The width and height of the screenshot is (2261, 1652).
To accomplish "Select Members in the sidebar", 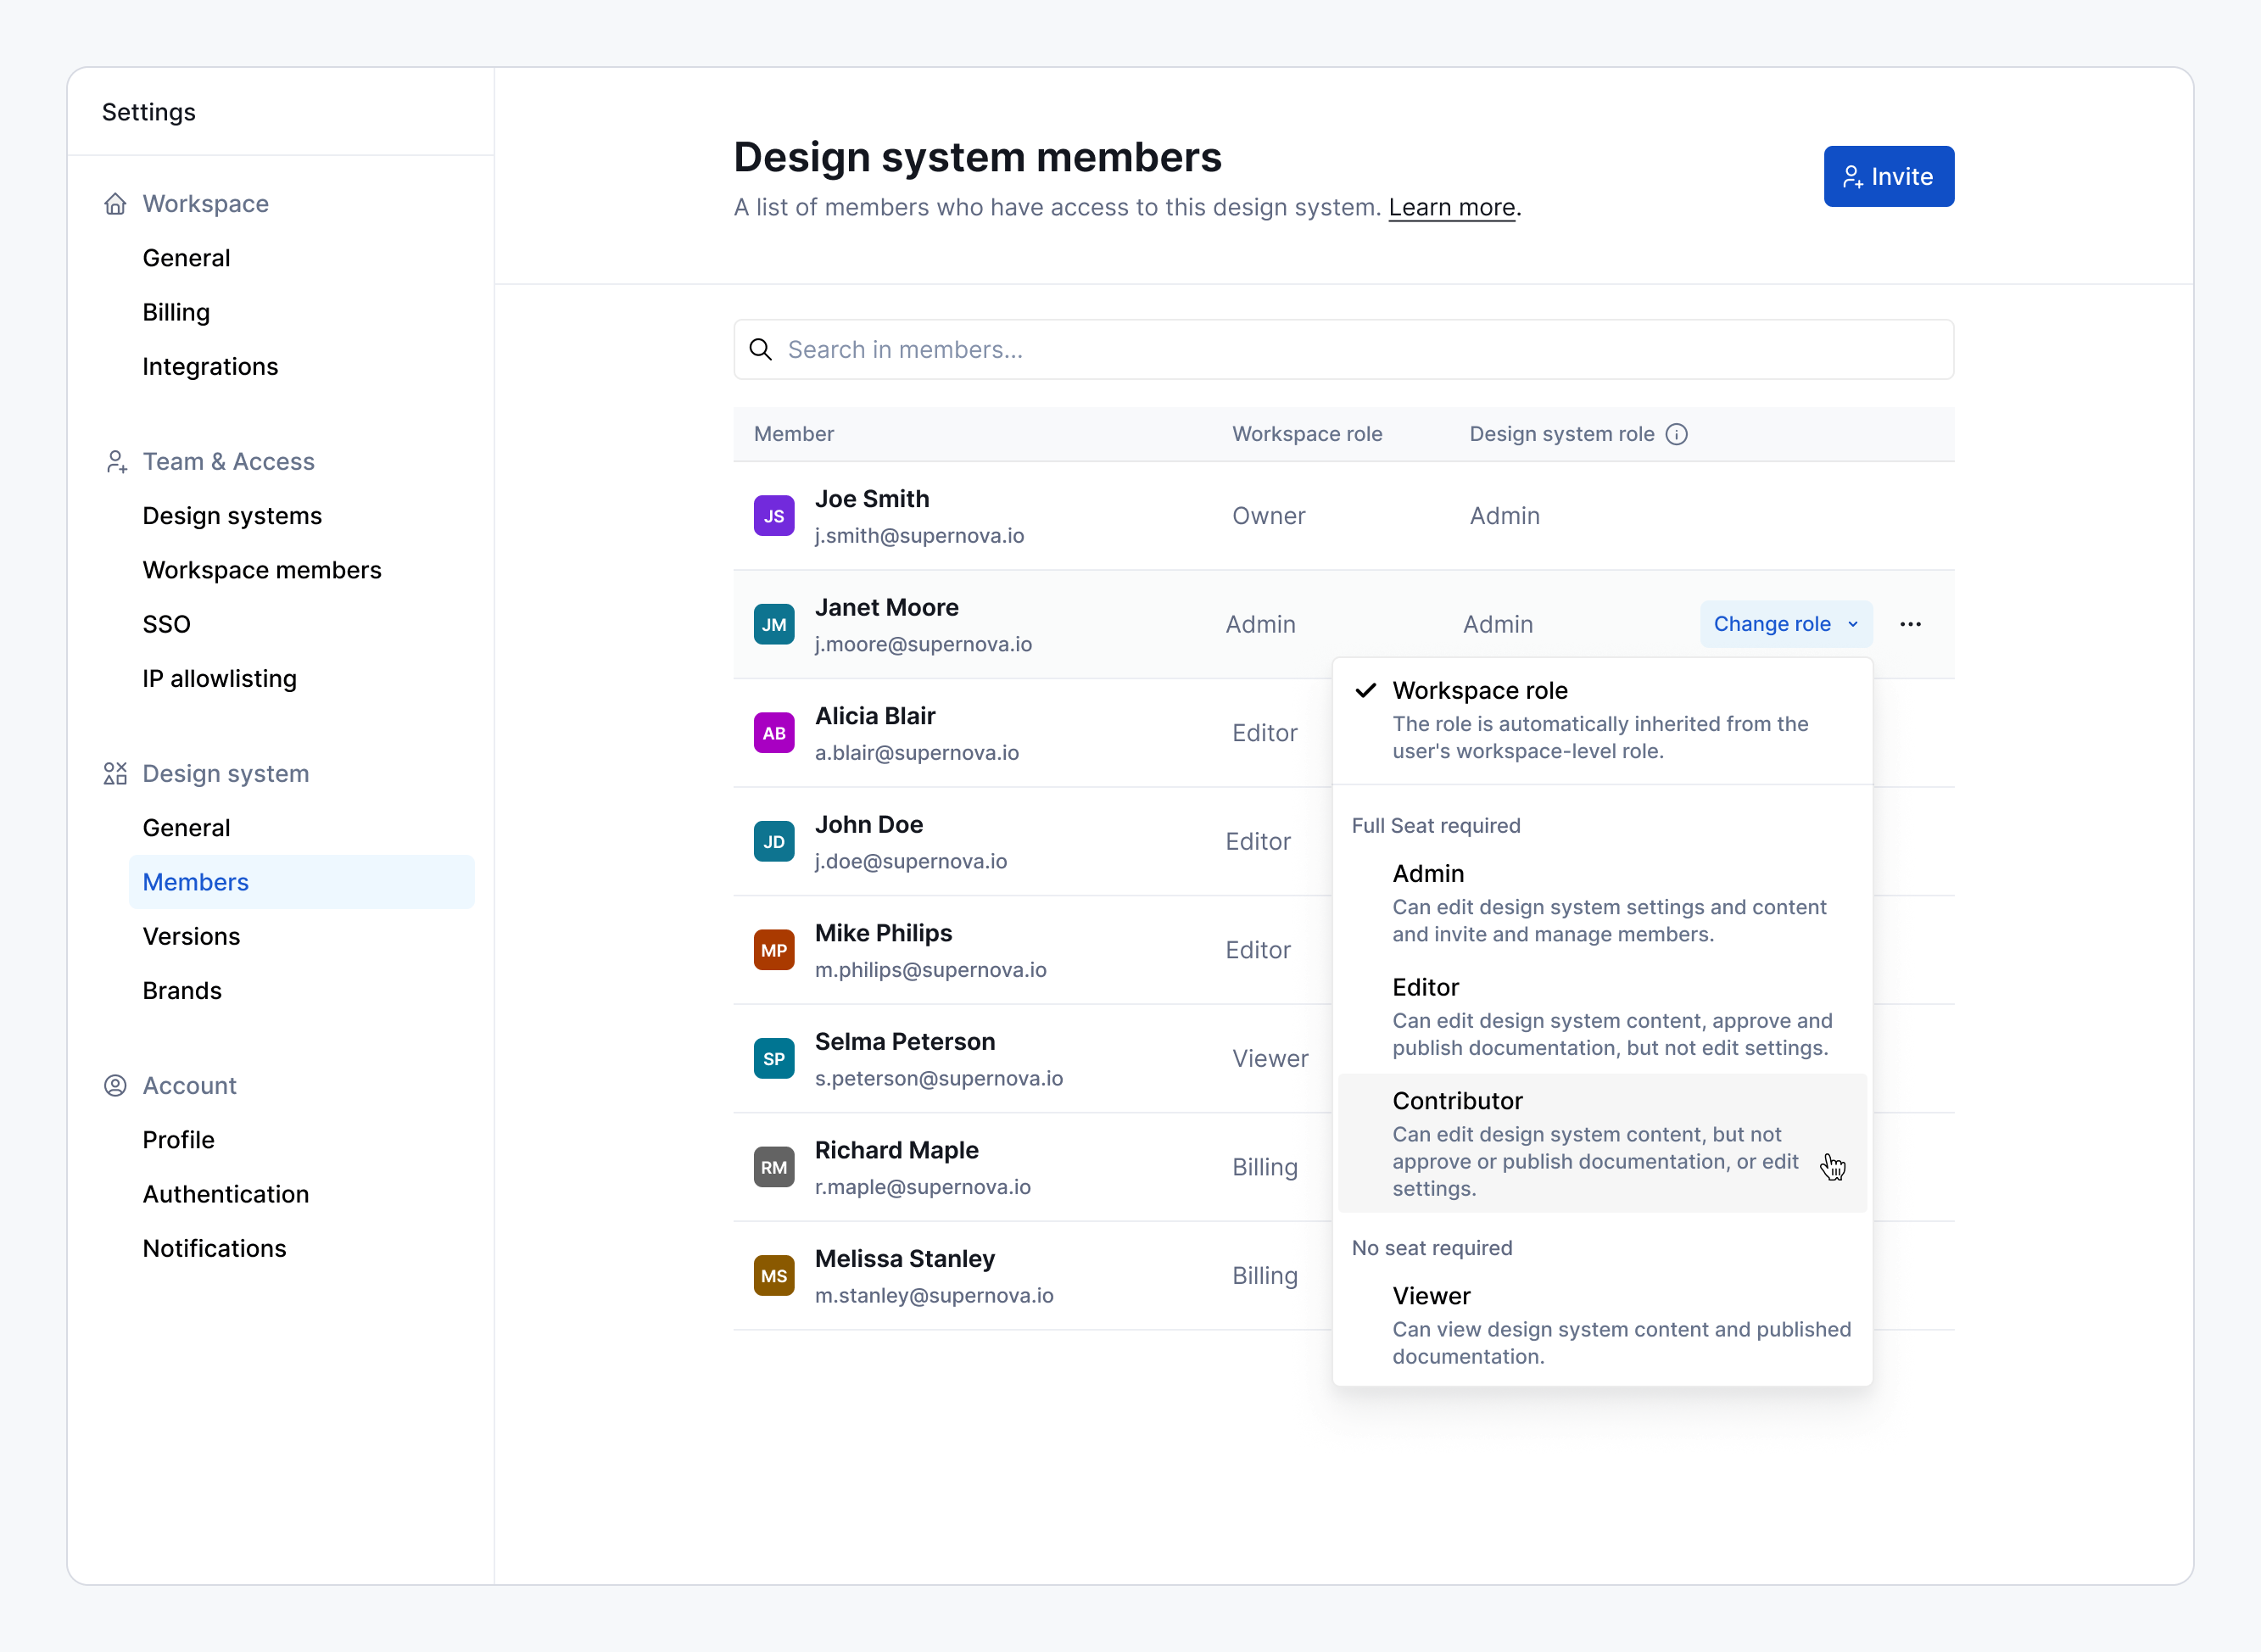I will [x=302, y=882].
